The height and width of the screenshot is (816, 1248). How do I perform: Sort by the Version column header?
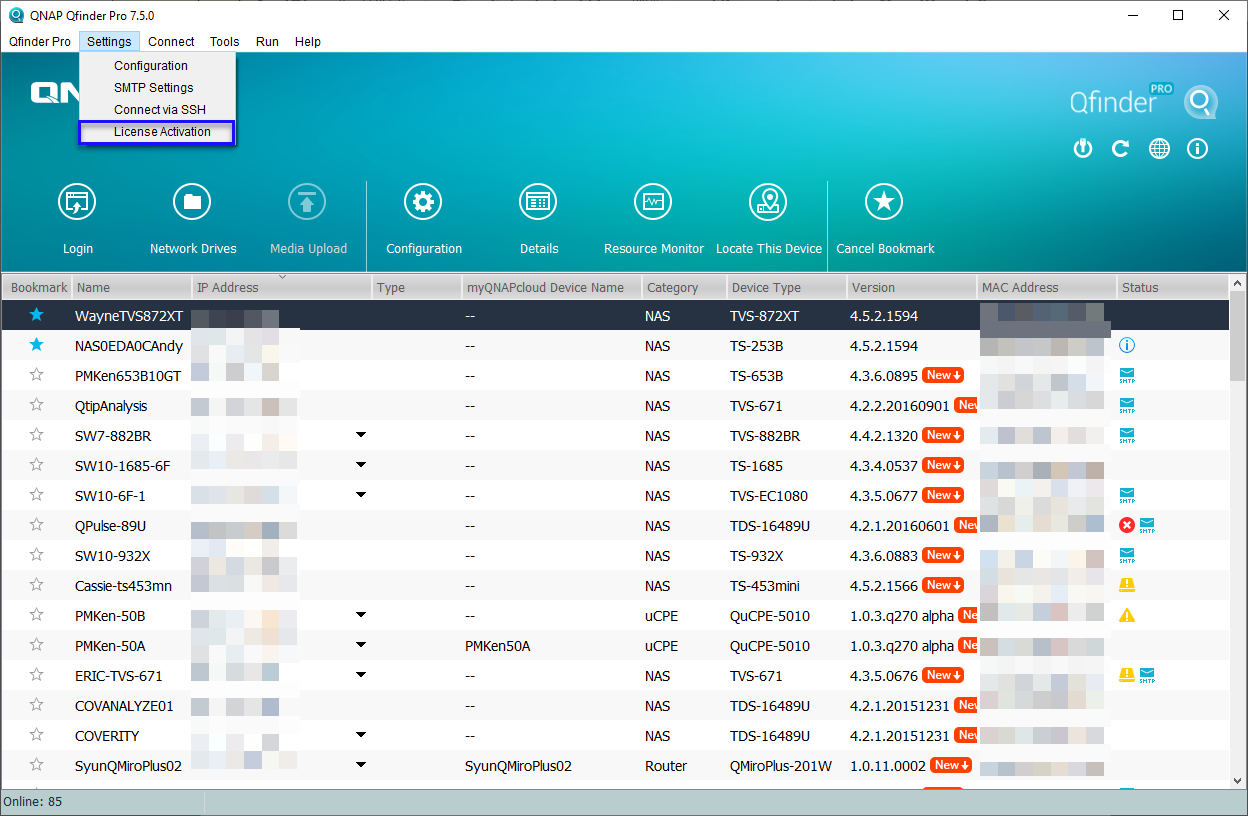[x=912, y=287]
